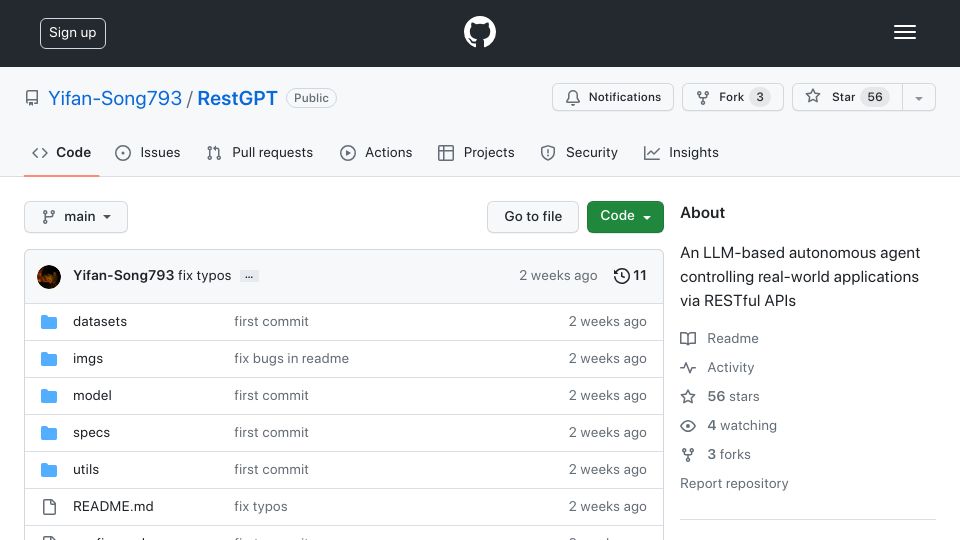Star the RestGPT repository

pos(847,97)
